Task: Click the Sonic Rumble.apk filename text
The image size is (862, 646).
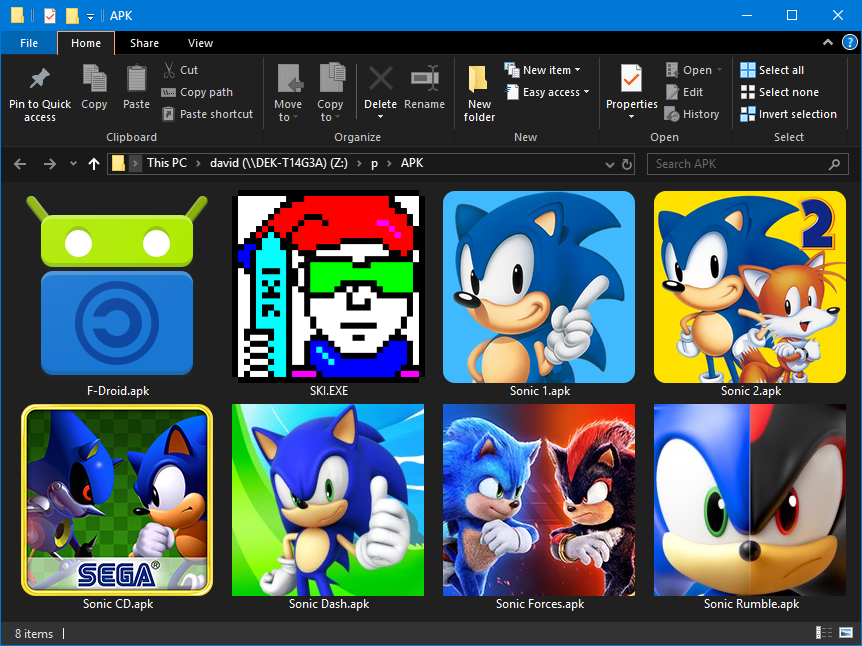Action: (x=751, y=604)
